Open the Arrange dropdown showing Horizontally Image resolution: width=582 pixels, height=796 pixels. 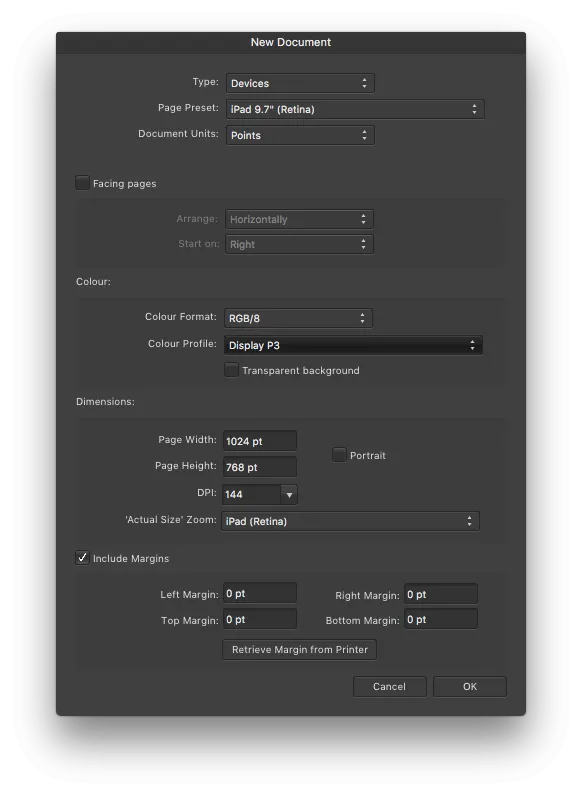(299, 219)
